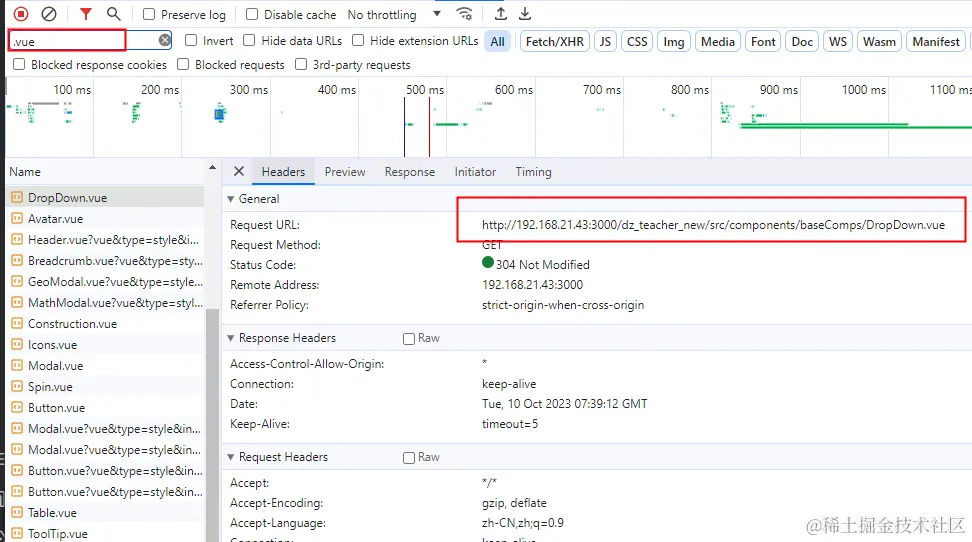Open MathModal.vue style request
Screen dimensions: 972x542
tap(105, 303)
